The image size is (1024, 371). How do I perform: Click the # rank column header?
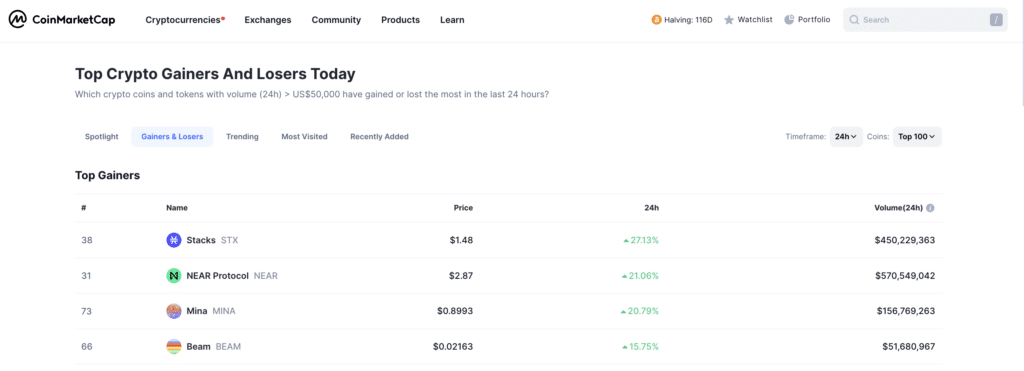(x=84, y=208)
